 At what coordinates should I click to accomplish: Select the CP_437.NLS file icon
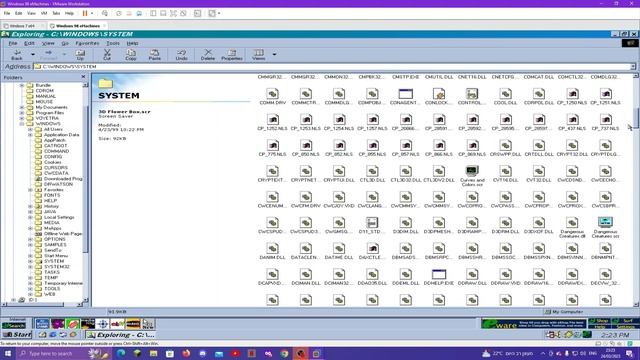(x=572, y=120)
